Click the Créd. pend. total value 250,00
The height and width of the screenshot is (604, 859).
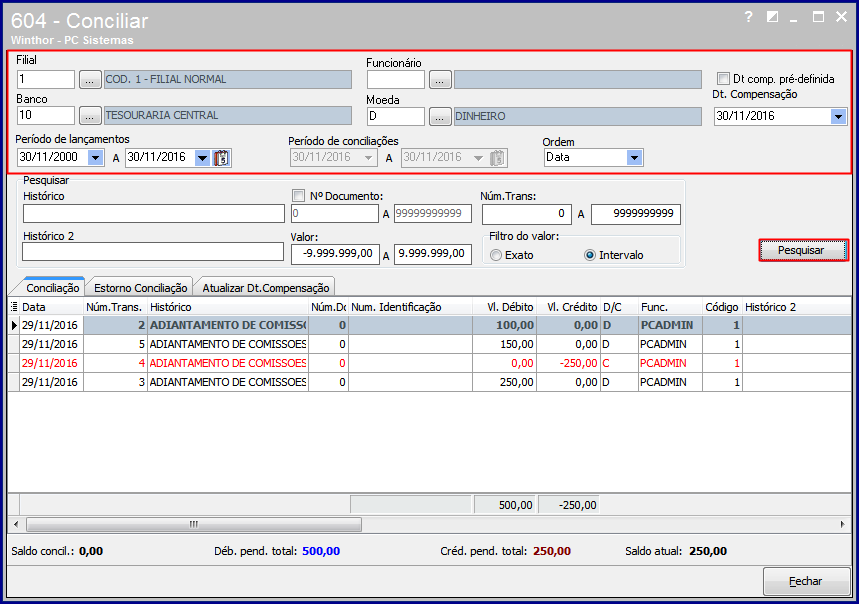pos(552,551)
